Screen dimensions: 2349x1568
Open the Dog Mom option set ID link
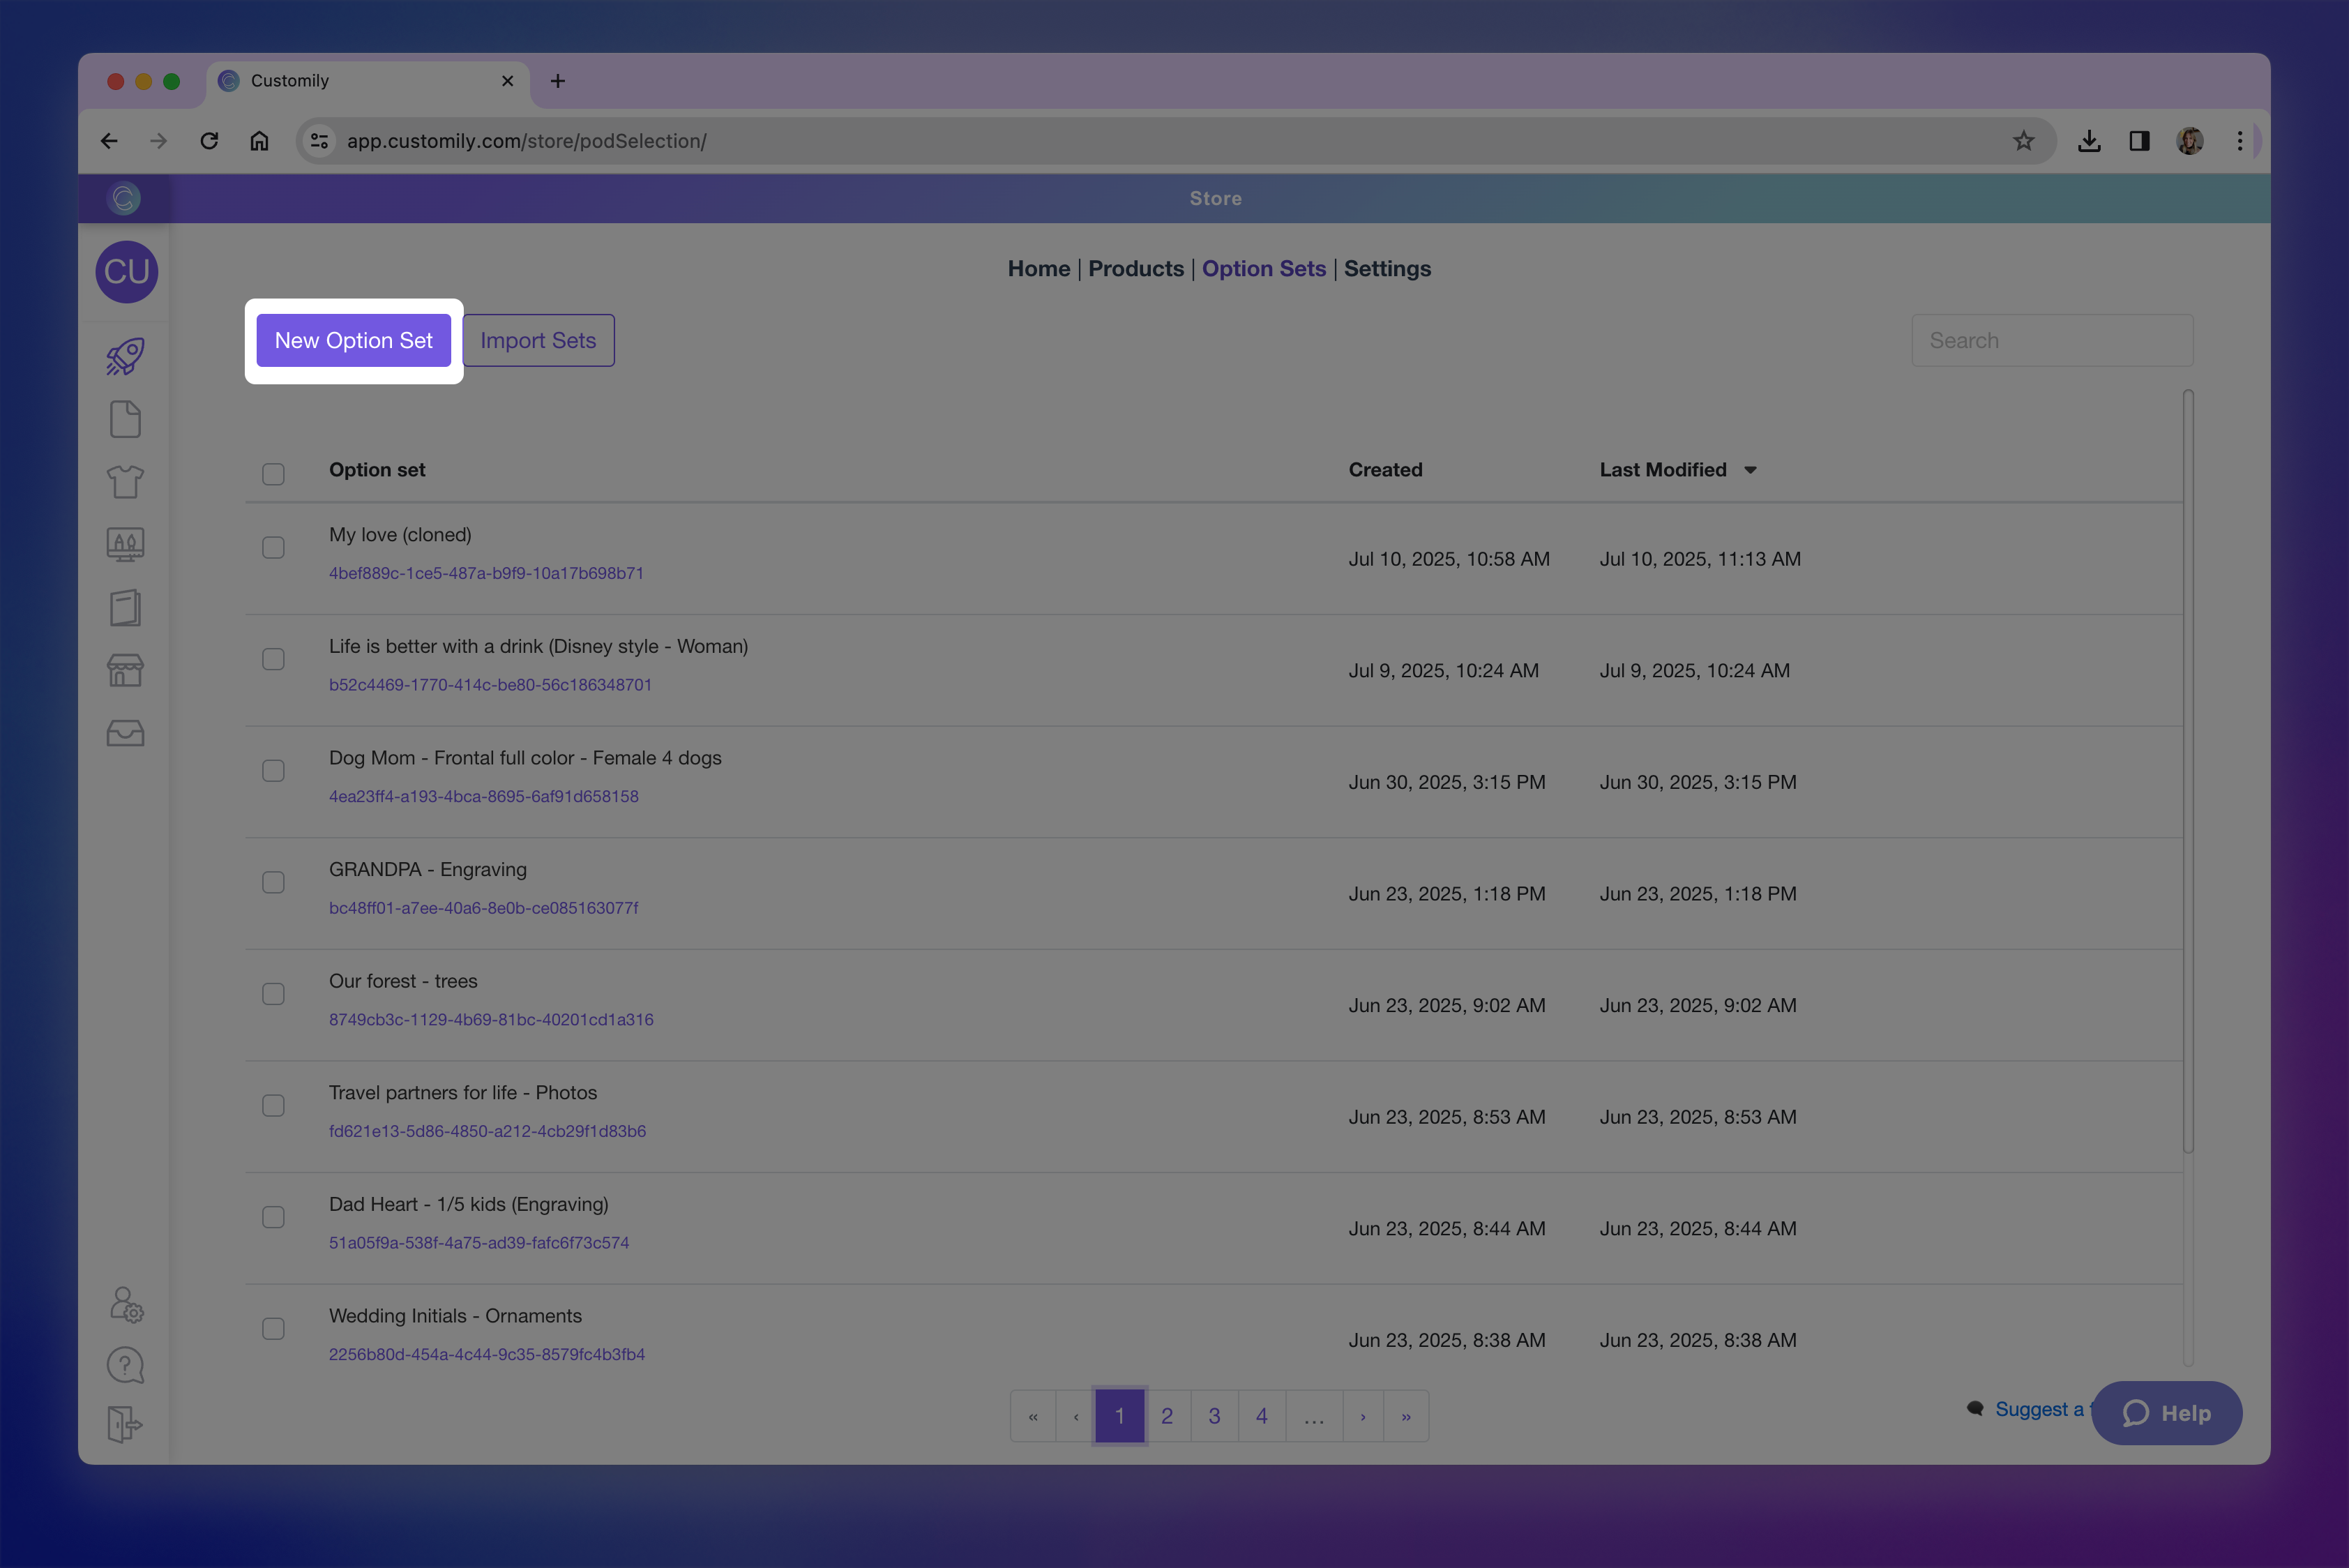(x=483, y=796)
